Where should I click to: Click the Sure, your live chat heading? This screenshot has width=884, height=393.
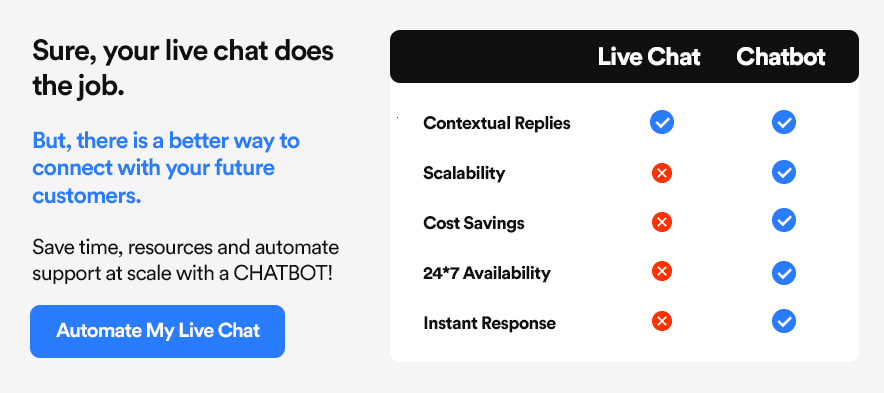coord(183,68)
